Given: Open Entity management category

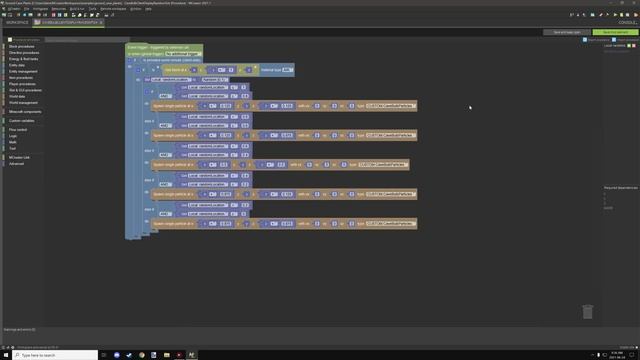Looking at the screenshot, I should pos(23,71).
